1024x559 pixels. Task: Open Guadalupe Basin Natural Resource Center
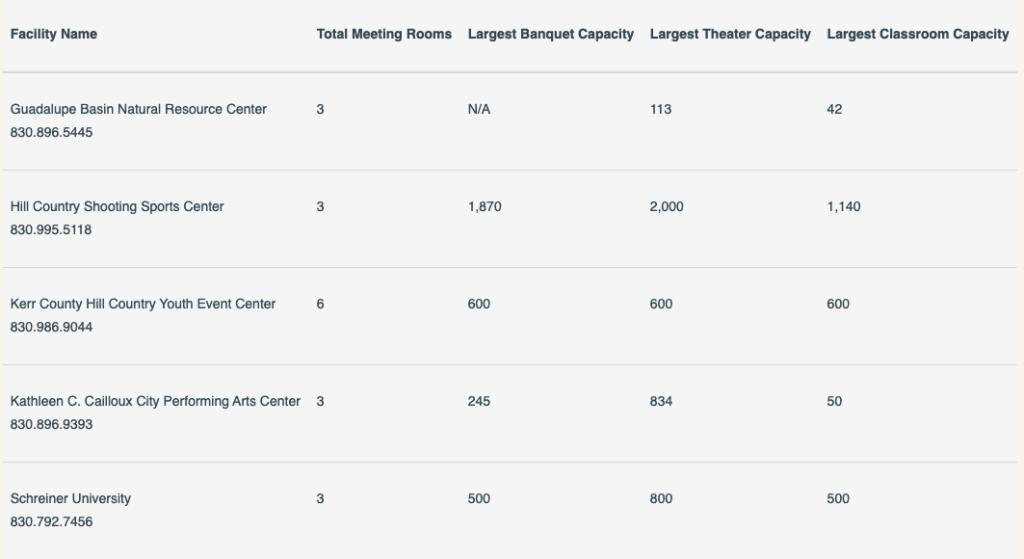[x=138, y=109]
